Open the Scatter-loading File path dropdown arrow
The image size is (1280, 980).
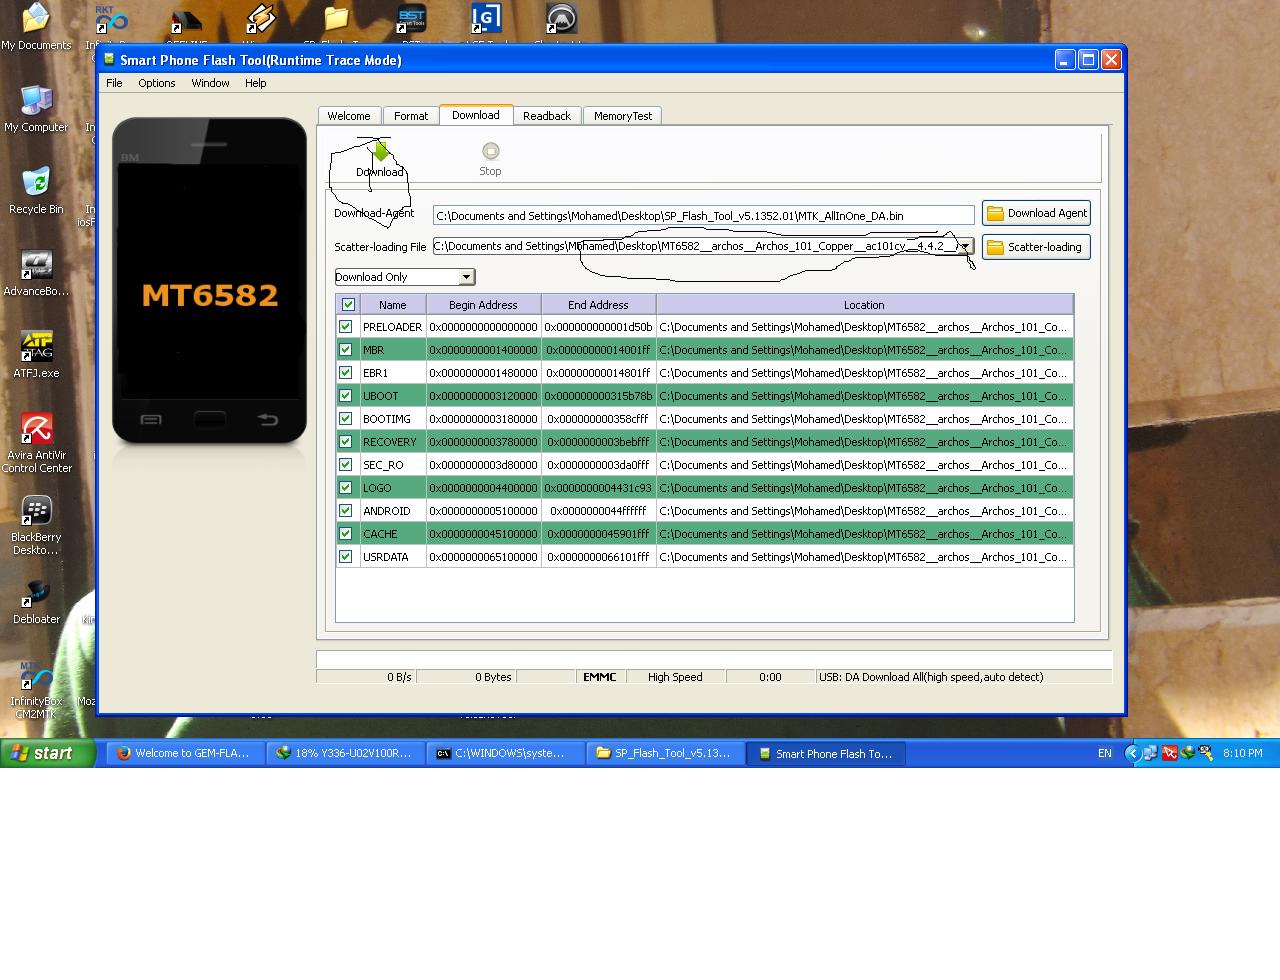click(x=965, y=246)
